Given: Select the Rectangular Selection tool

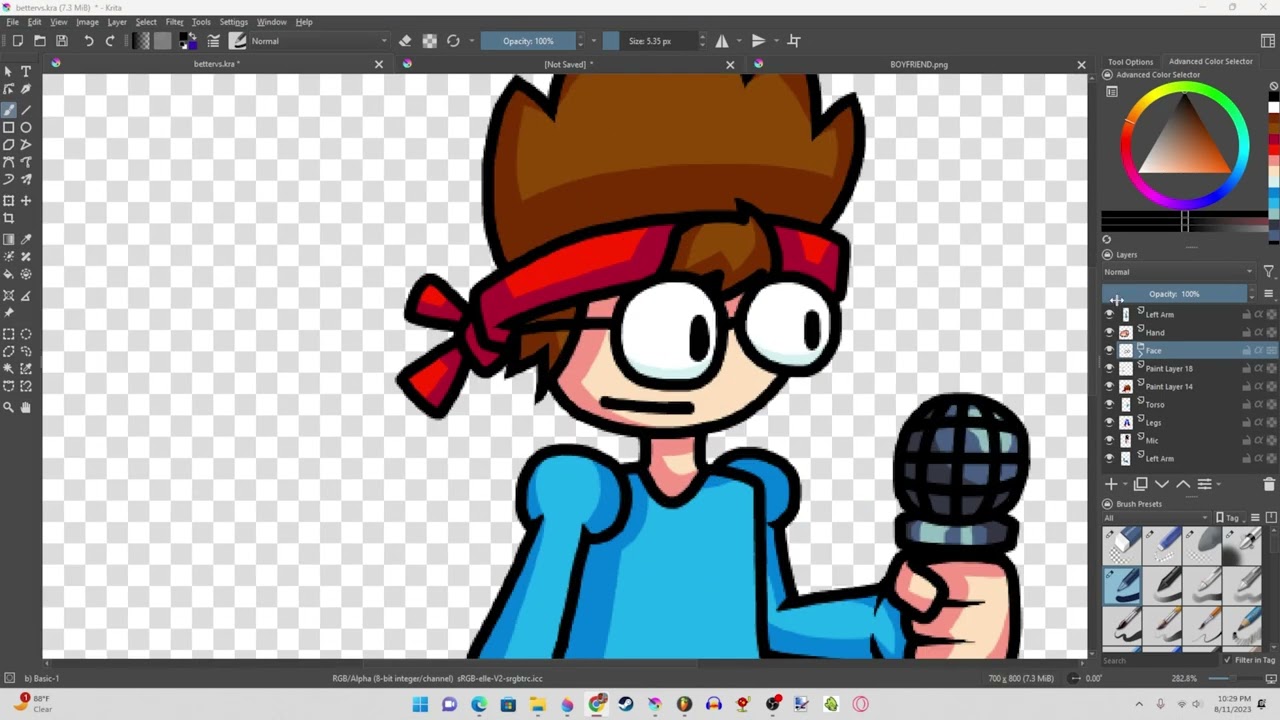Looking at the screenshot, I should point(9,335).
